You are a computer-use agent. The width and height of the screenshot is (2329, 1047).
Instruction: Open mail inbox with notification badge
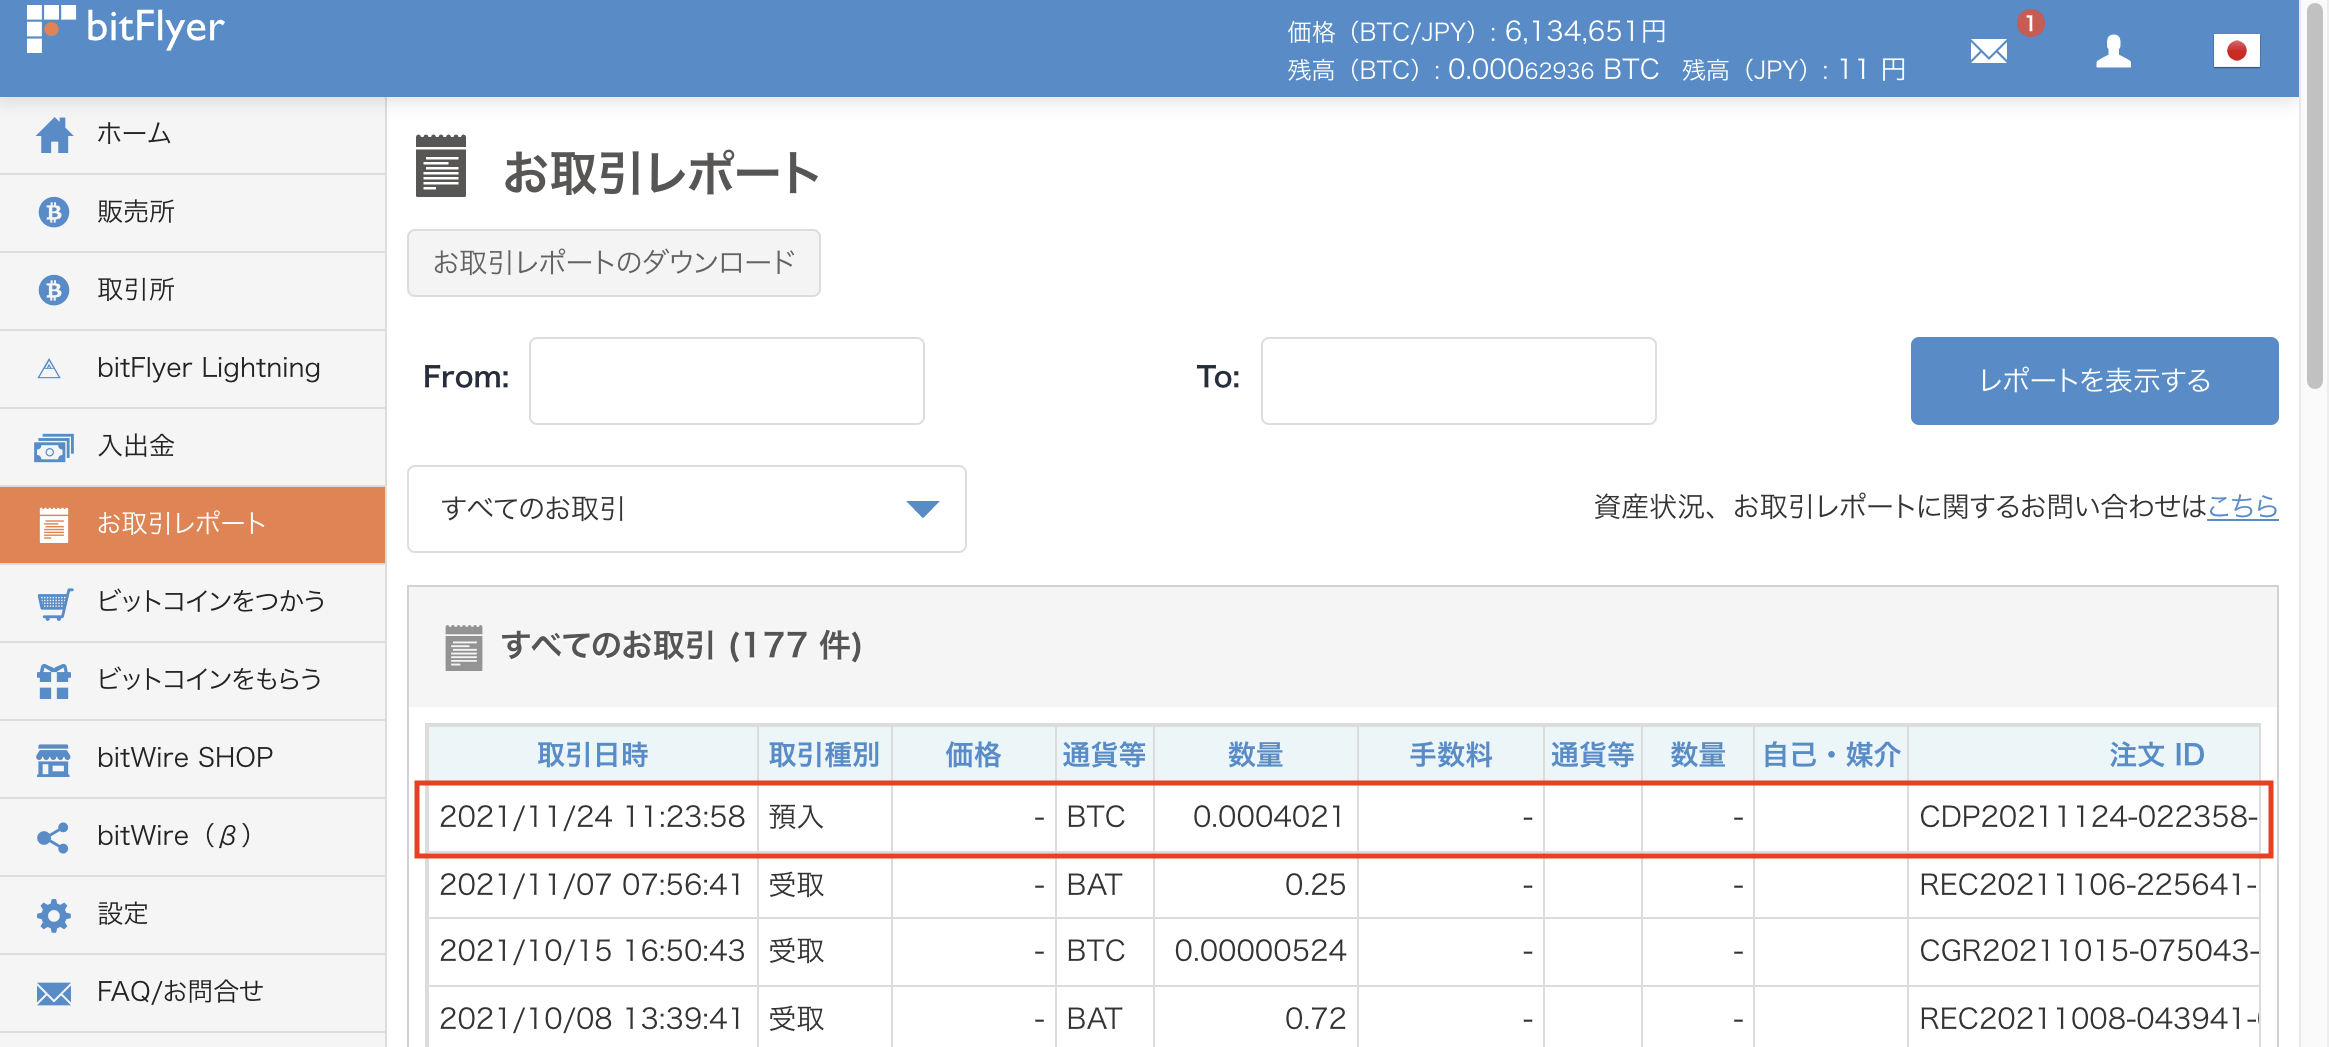coord(1988,50)
